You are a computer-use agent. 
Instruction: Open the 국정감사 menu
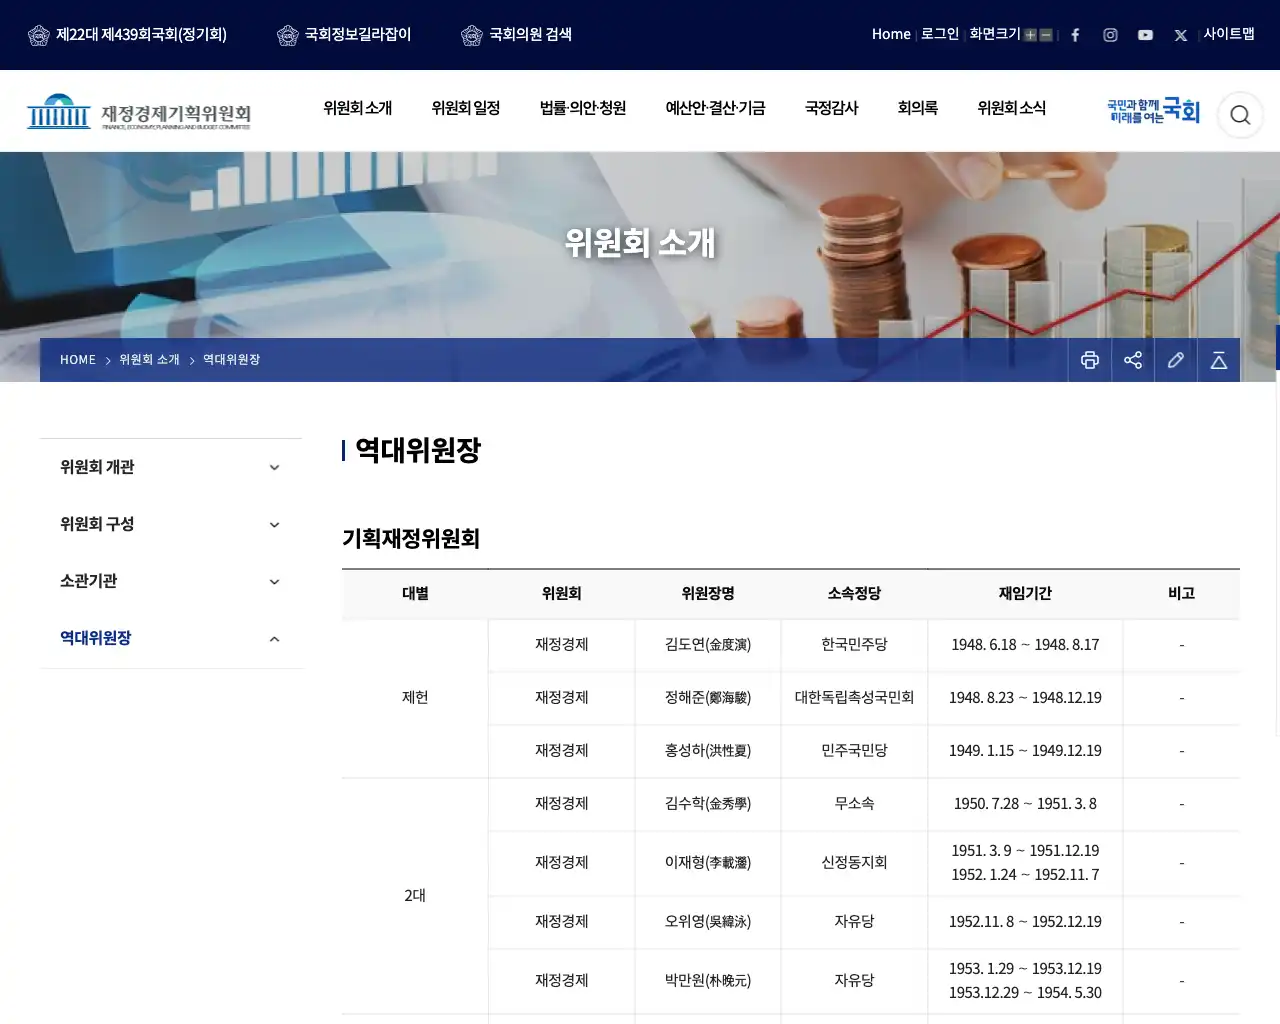(832, 108)
